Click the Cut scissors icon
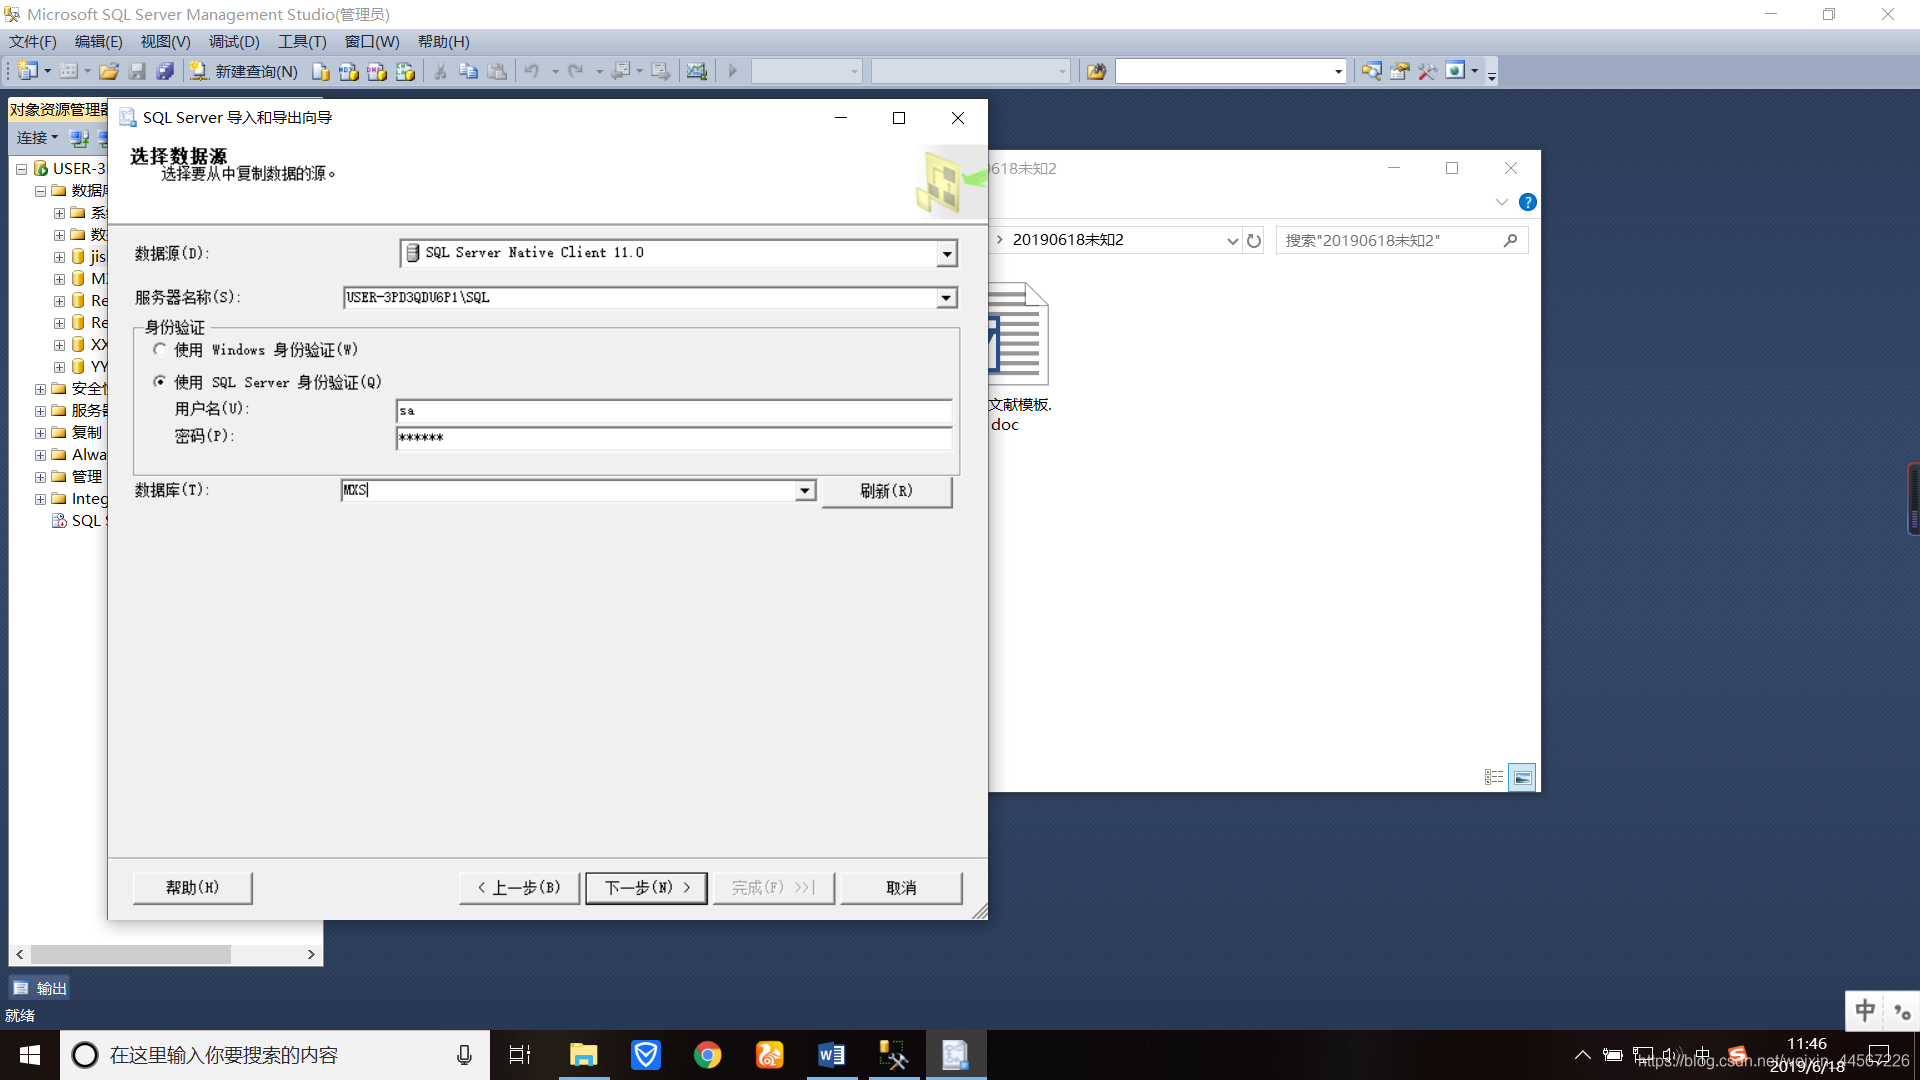1920x1080 pixels. (x=440, y=71)
